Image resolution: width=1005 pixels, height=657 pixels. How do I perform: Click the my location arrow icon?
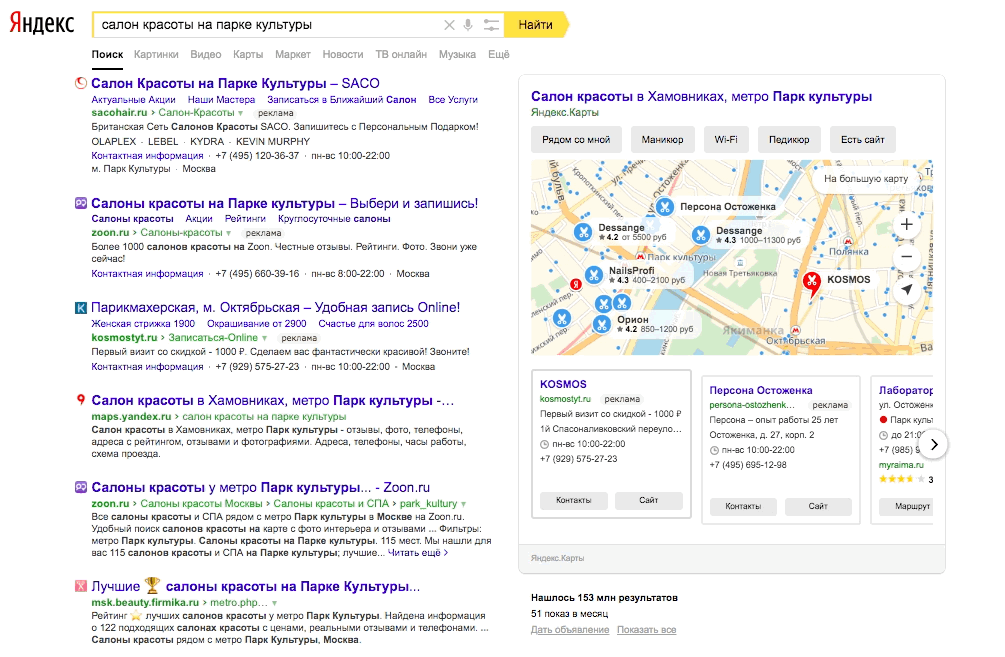(x=906, y=290)
